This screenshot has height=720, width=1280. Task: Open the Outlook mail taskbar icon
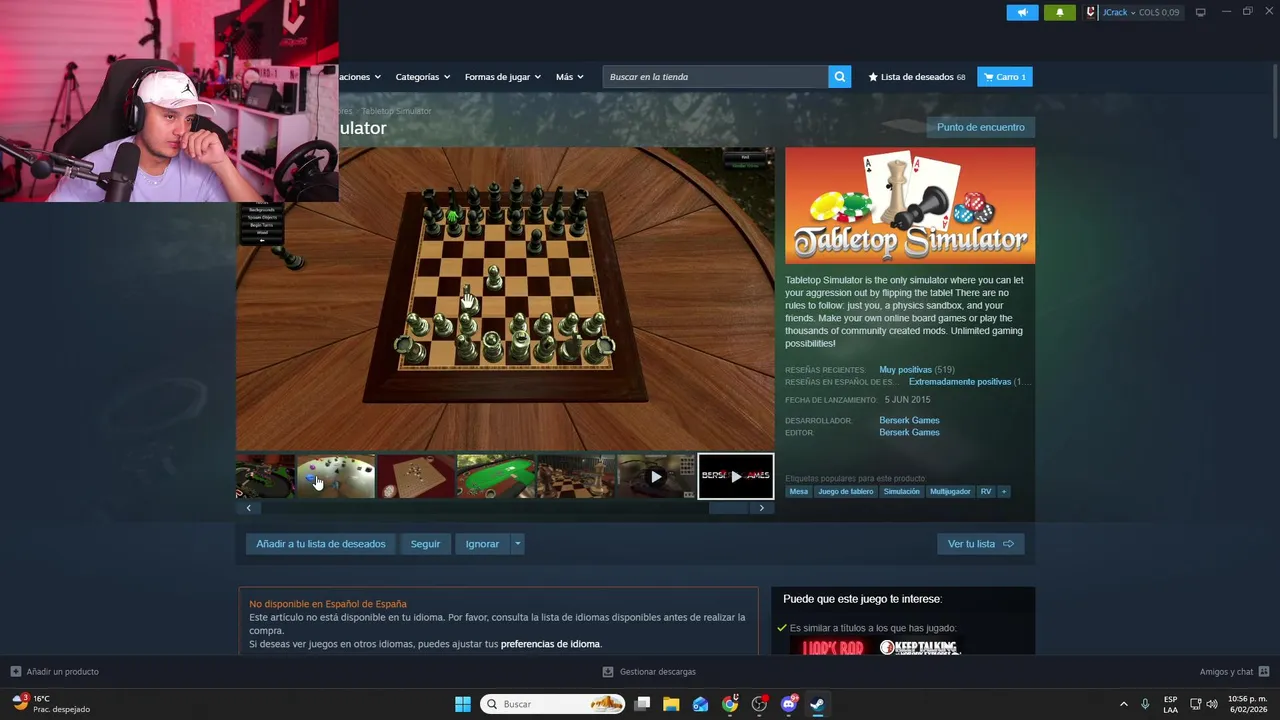point(700,704)
